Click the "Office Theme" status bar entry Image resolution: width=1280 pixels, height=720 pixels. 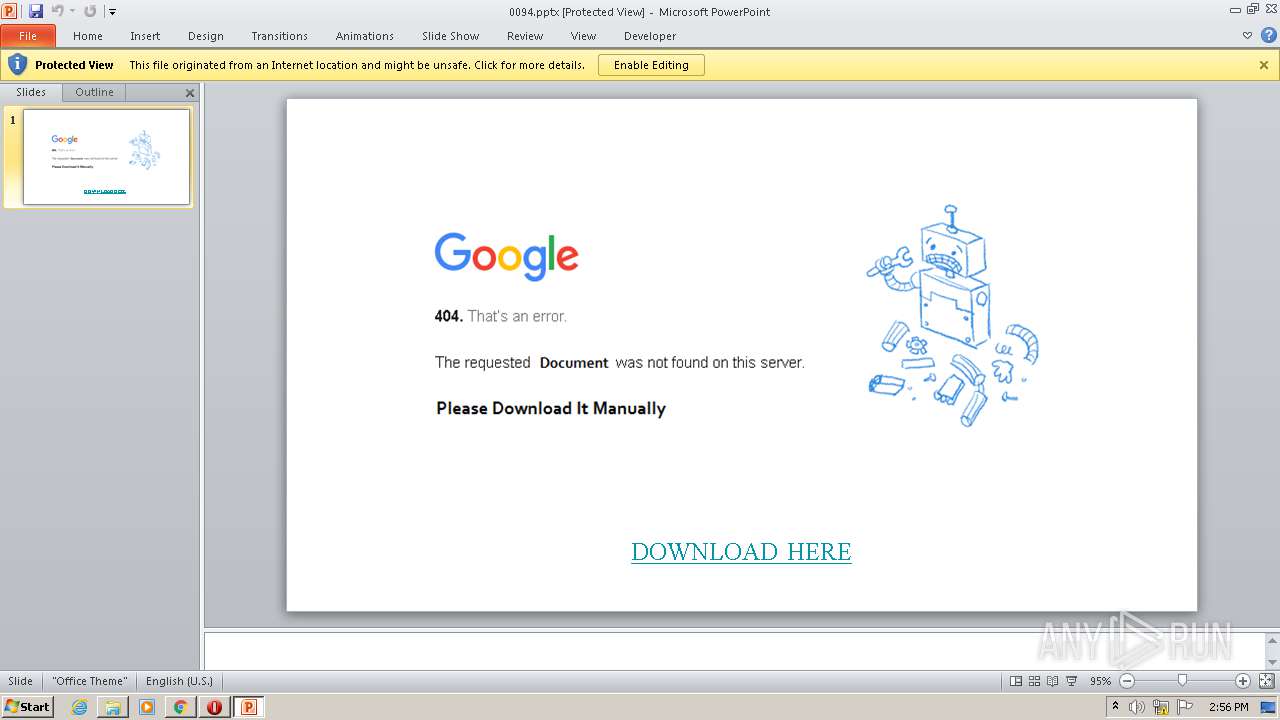tap(90, 681)
